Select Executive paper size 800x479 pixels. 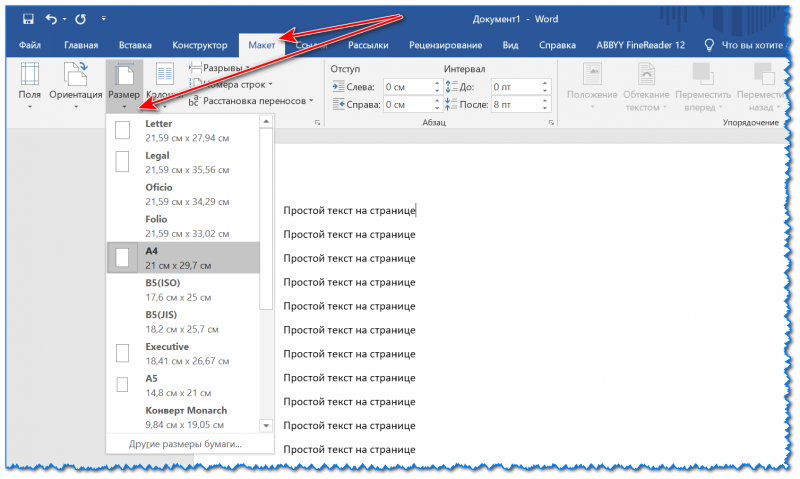(x=183, y=354)
